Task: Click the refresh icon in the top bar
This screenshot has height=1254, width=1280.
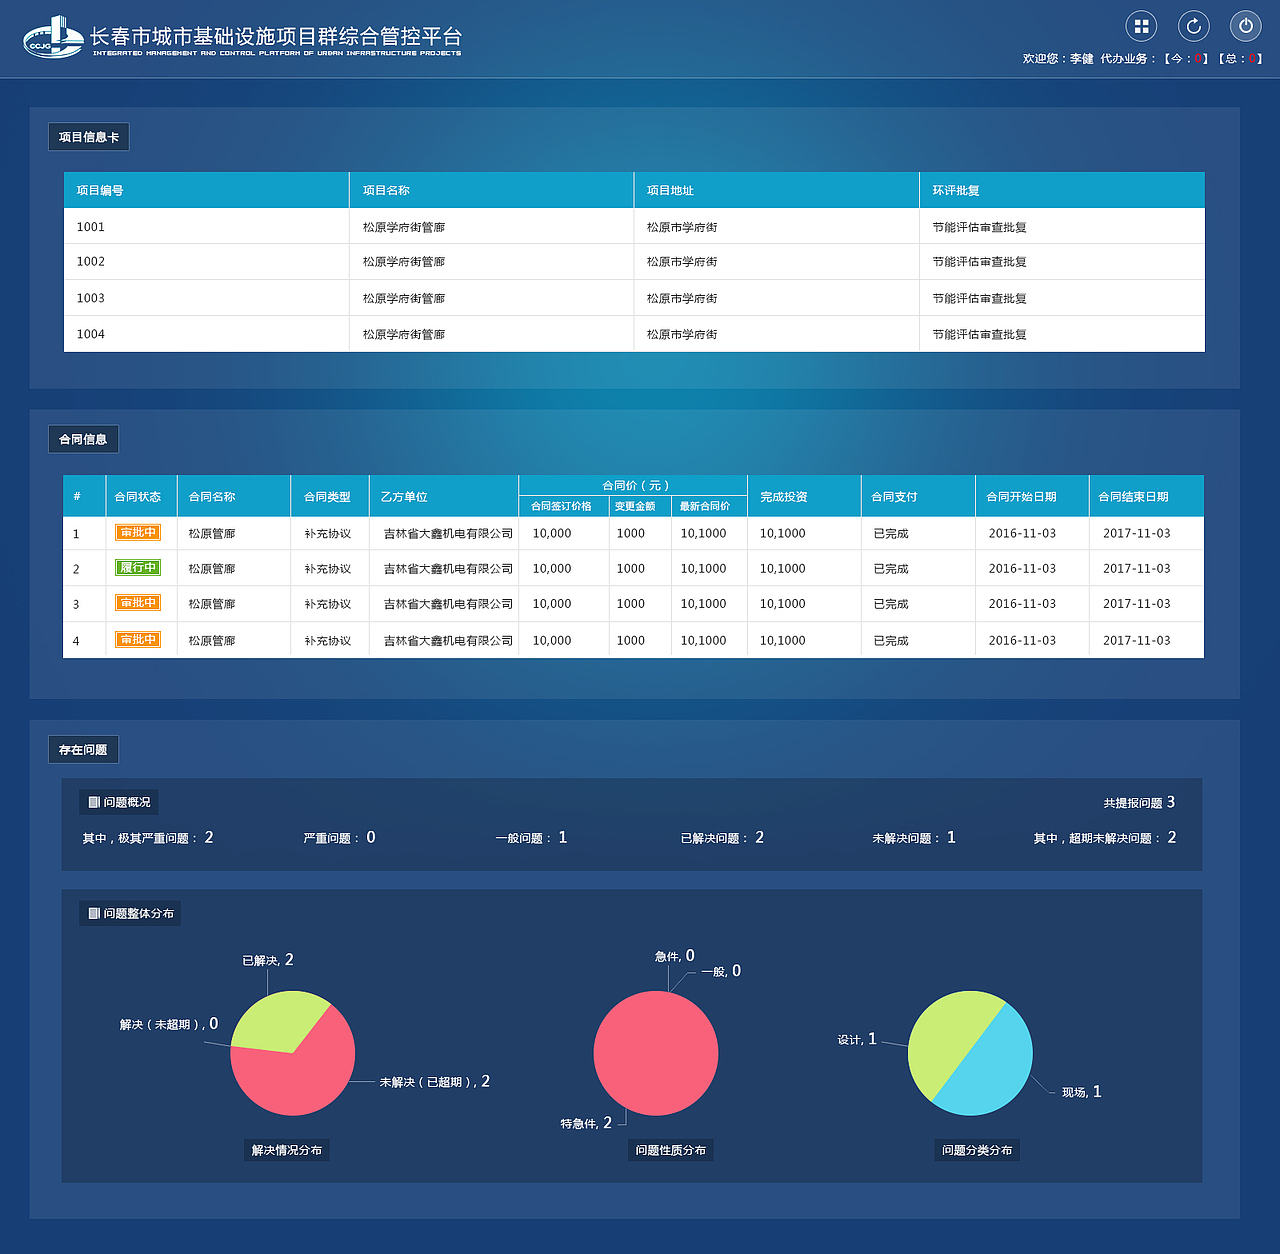Action: point(1193,26)
